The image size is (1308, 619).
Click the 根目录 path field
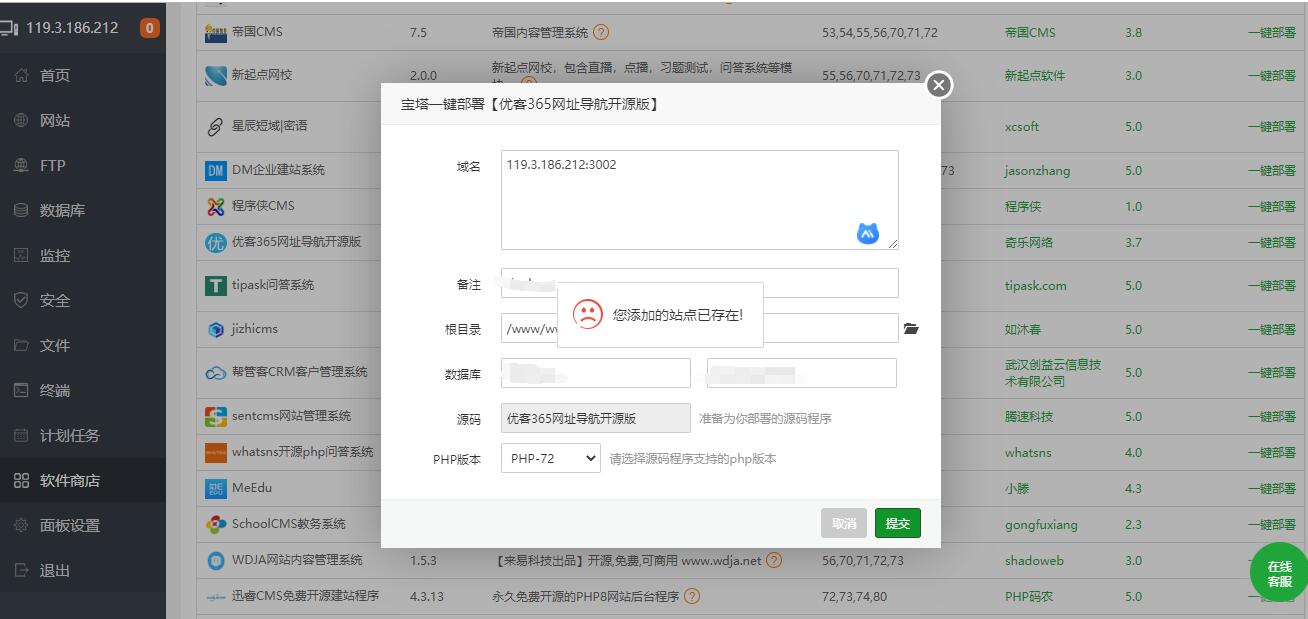click(x=699, y=328)
